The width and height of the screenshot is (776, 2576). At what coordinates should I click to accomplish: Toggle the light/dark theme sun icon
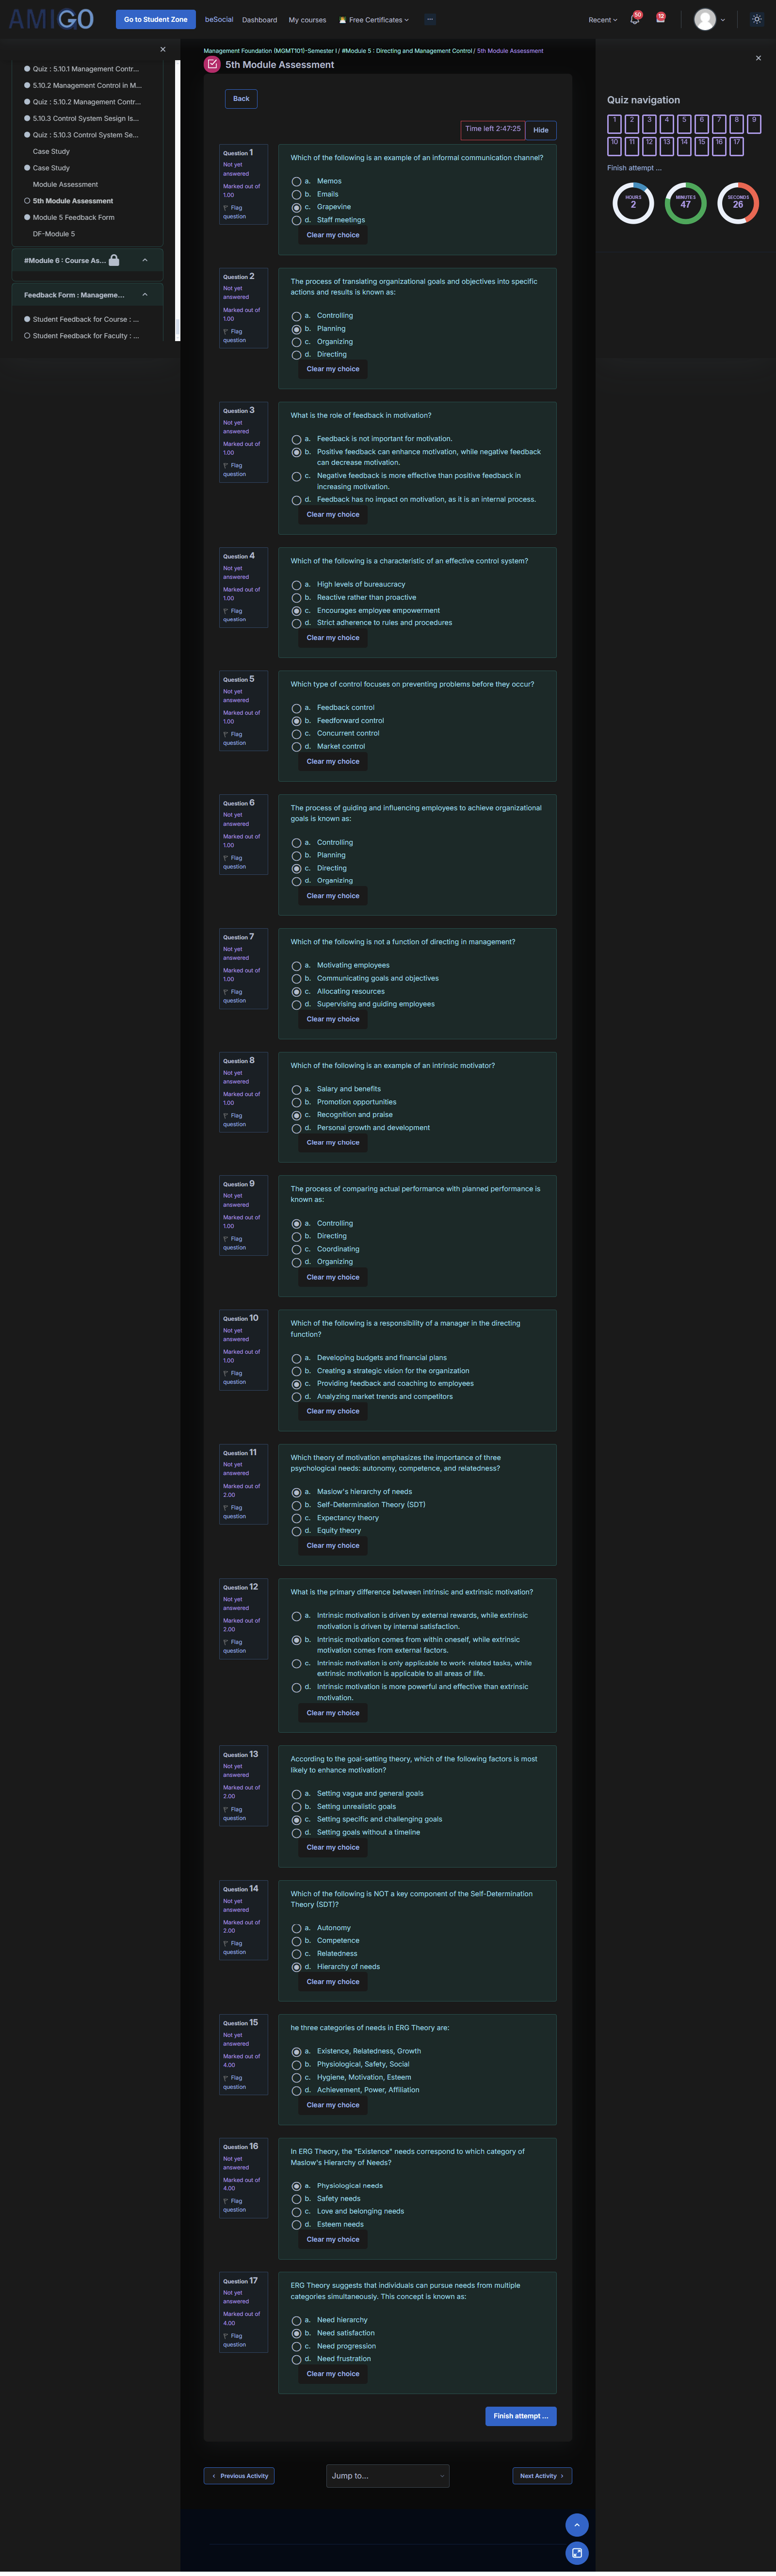pos(757,19)
